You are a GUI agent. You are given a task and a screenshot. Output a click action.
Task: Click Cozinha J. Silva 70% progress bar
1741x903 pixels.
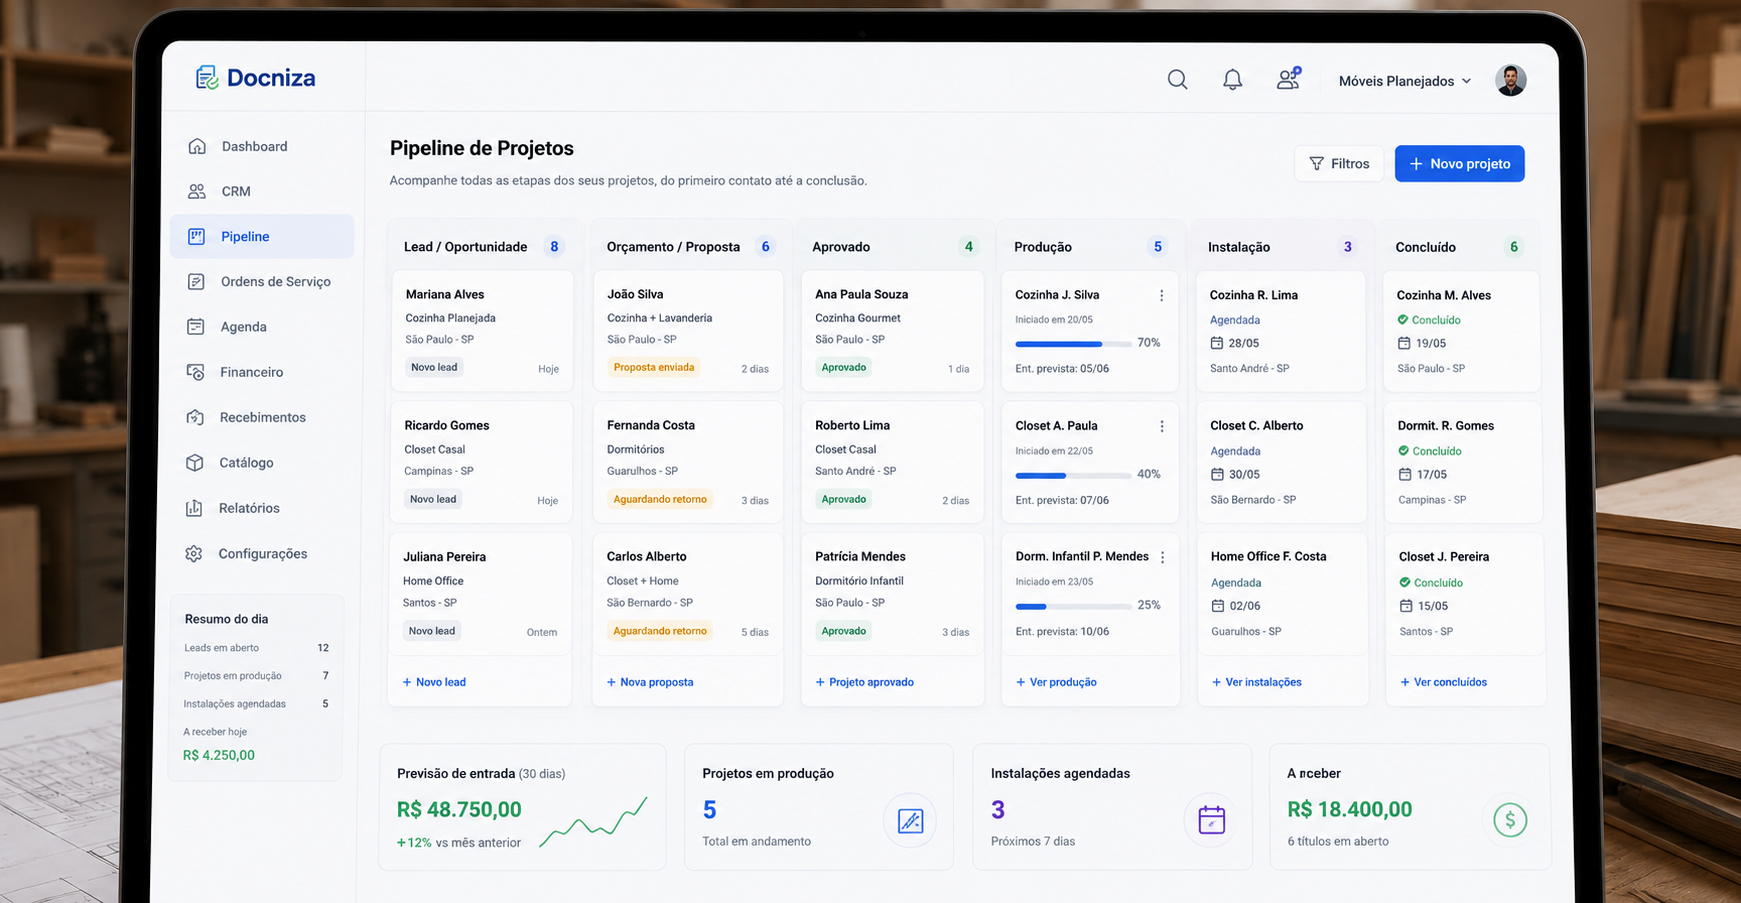tap(1073, 343)
